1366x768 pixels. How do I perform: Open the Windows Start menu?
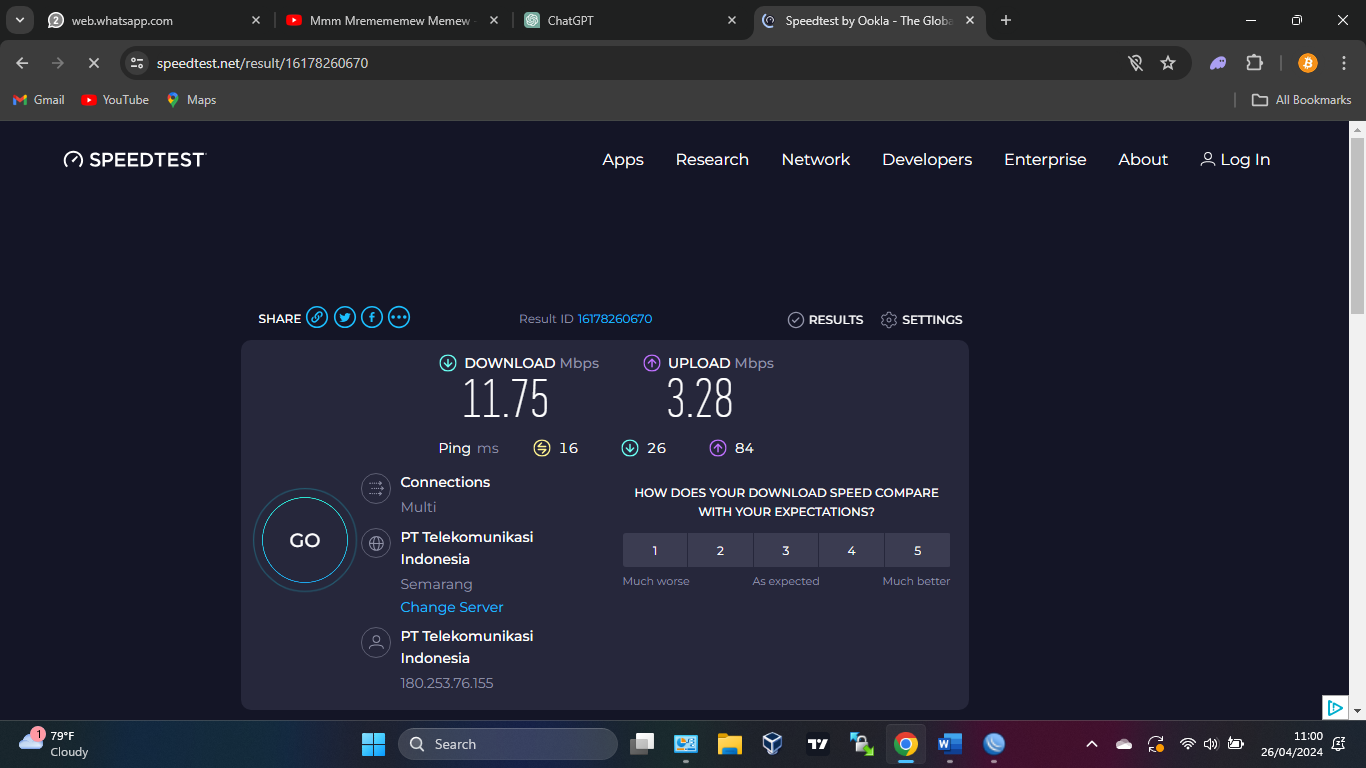(373, 744)
